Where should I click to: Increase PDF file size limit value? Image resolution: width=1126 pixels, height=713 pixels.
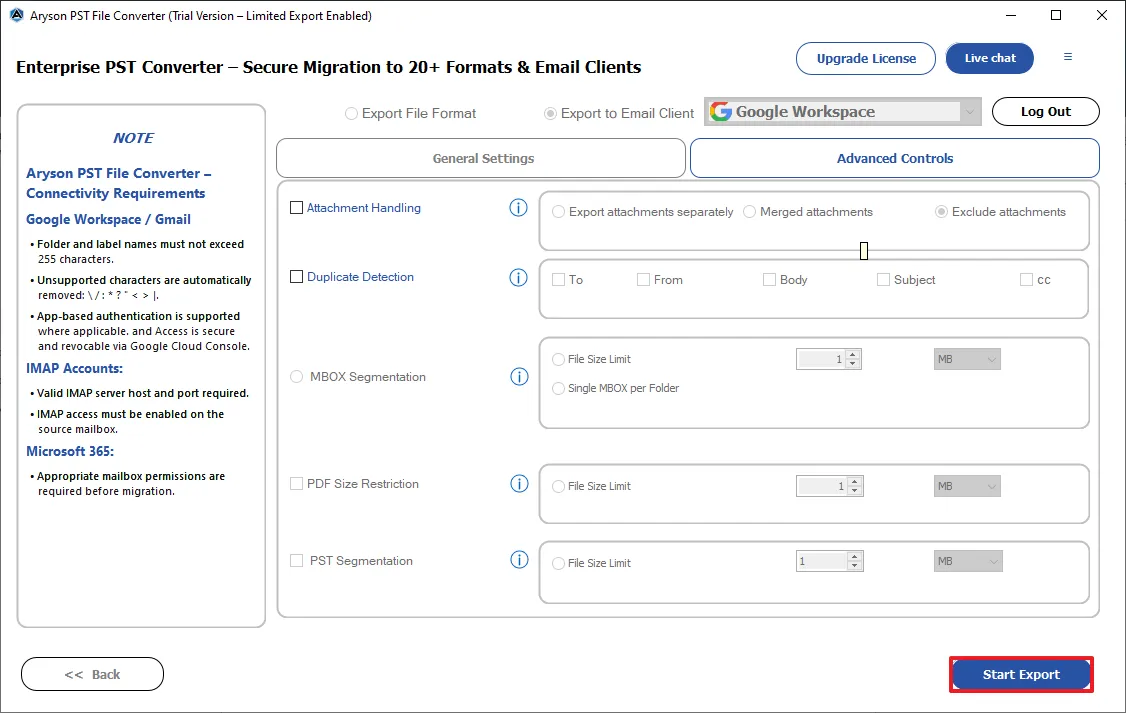pyautogui.click(x=855, y=481)
